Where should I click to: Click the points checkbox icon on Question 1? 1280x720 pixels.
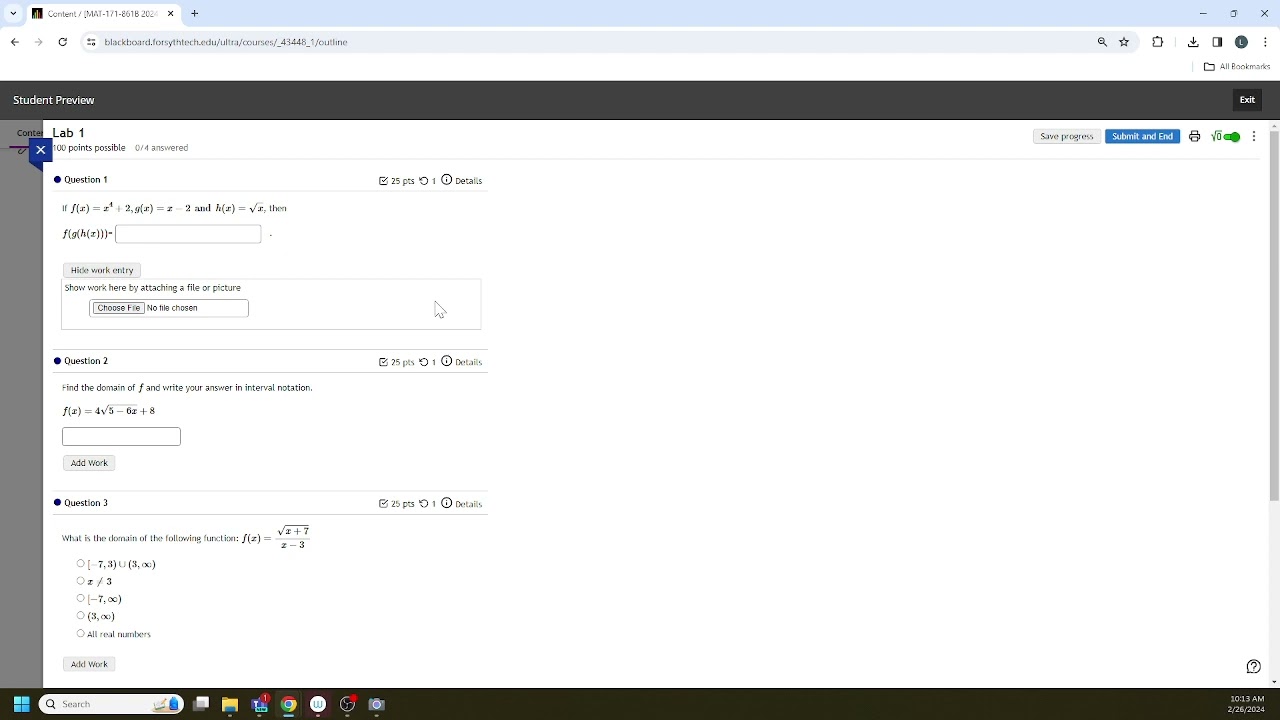click(383, 181)
